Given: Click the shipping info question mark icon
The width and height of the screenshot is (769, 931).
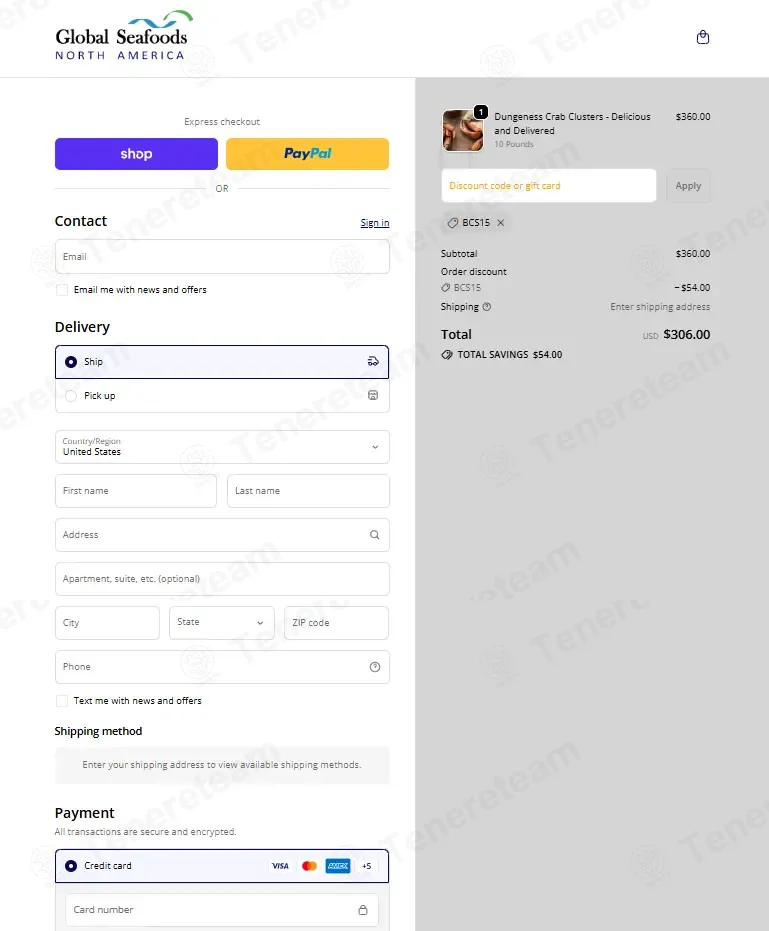Looking at the screenshot, I should [487, 307].
